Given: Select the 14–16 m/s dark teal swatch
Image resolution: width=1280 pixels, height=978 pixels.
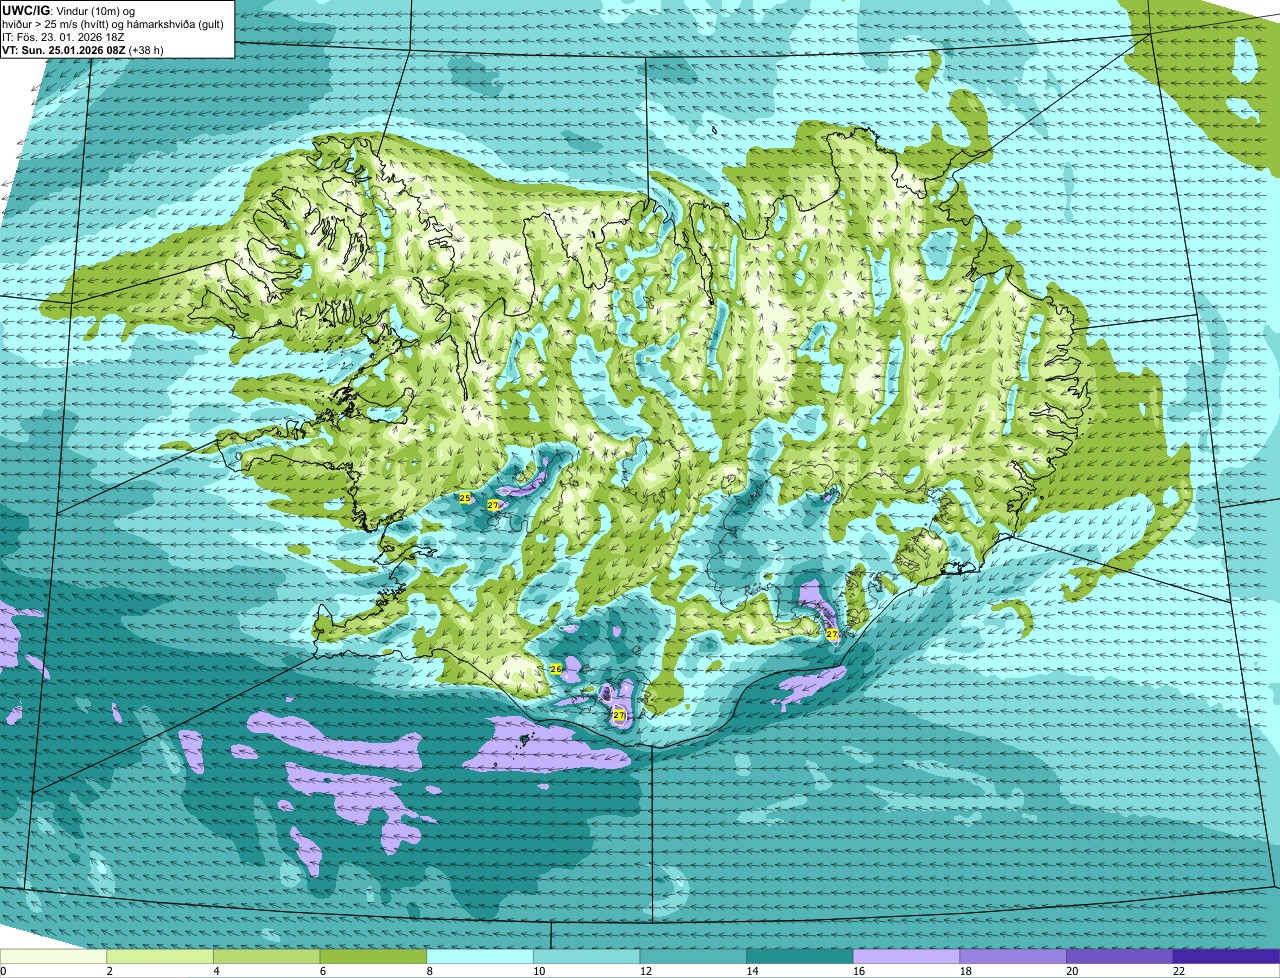Looking at the screenshot, I should pos(800,957).
